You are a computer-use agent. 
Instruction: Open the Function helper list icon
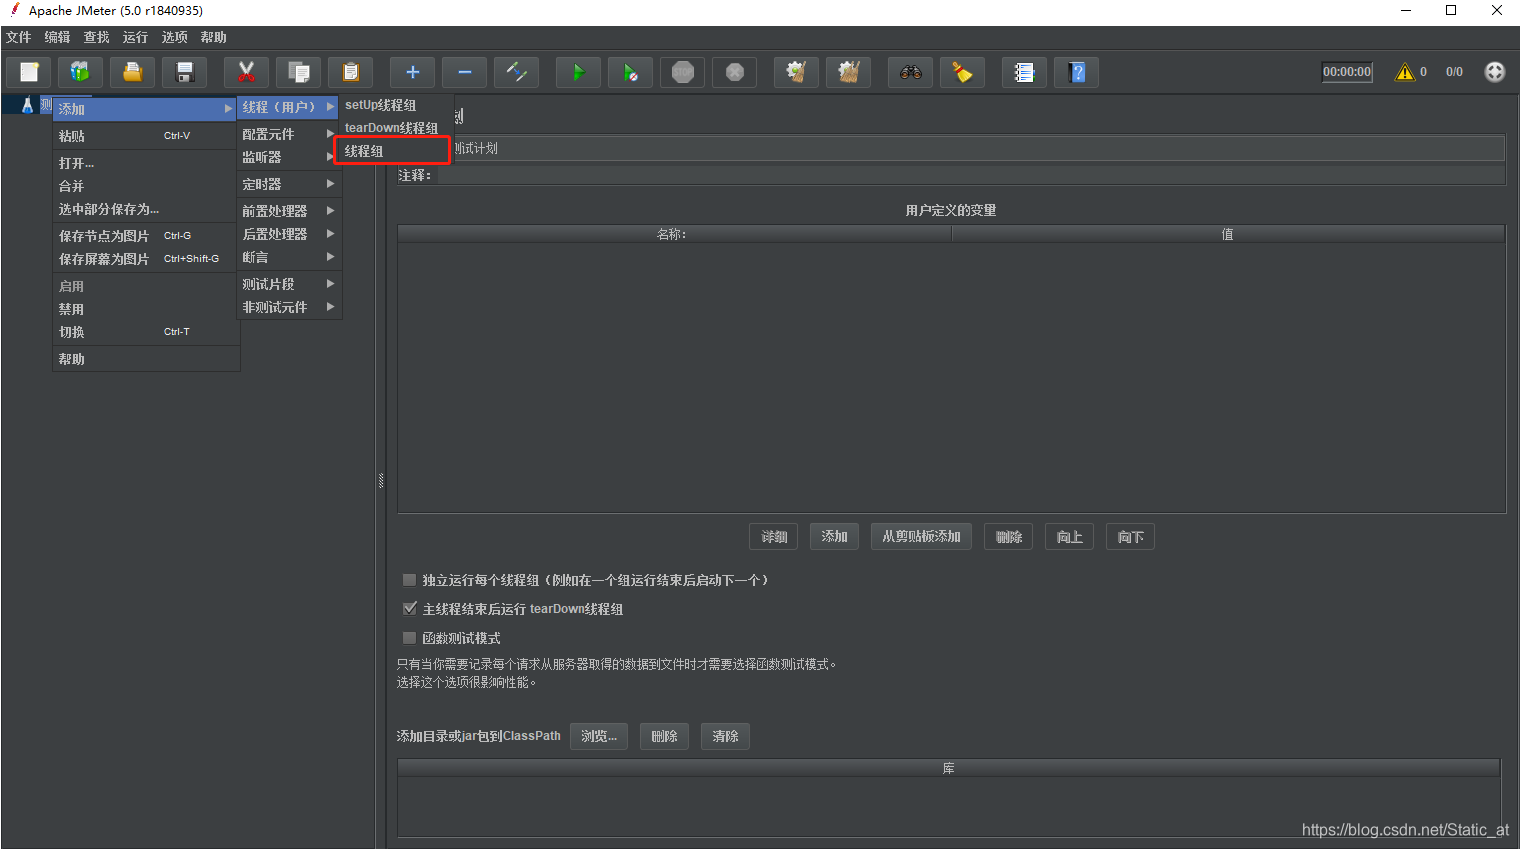pos(1024,72)
